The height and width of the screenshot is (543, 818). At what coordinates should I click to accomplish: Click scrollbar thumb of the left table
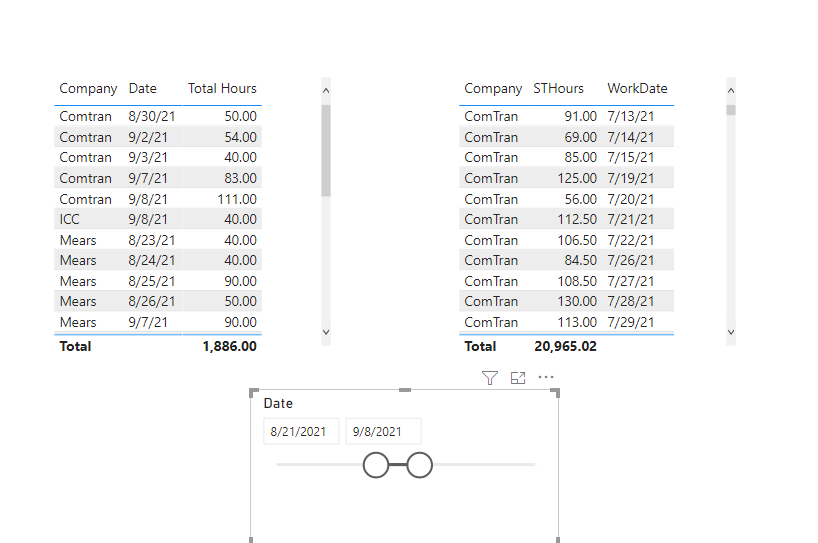(x=326, y=150)
